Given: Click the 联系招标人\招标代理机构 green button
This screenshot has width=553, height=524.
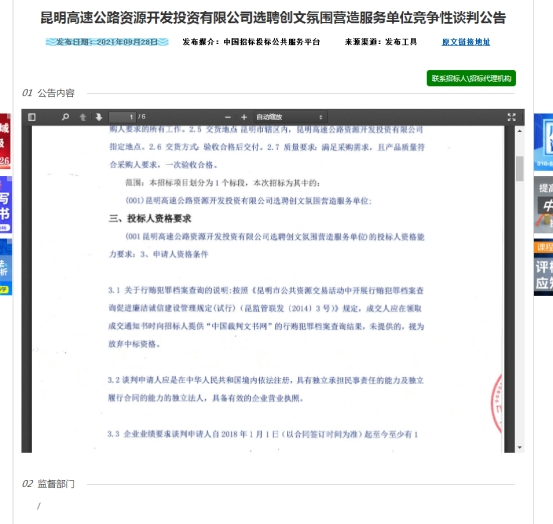Looking at the screenshot, I should pos(471,78).
